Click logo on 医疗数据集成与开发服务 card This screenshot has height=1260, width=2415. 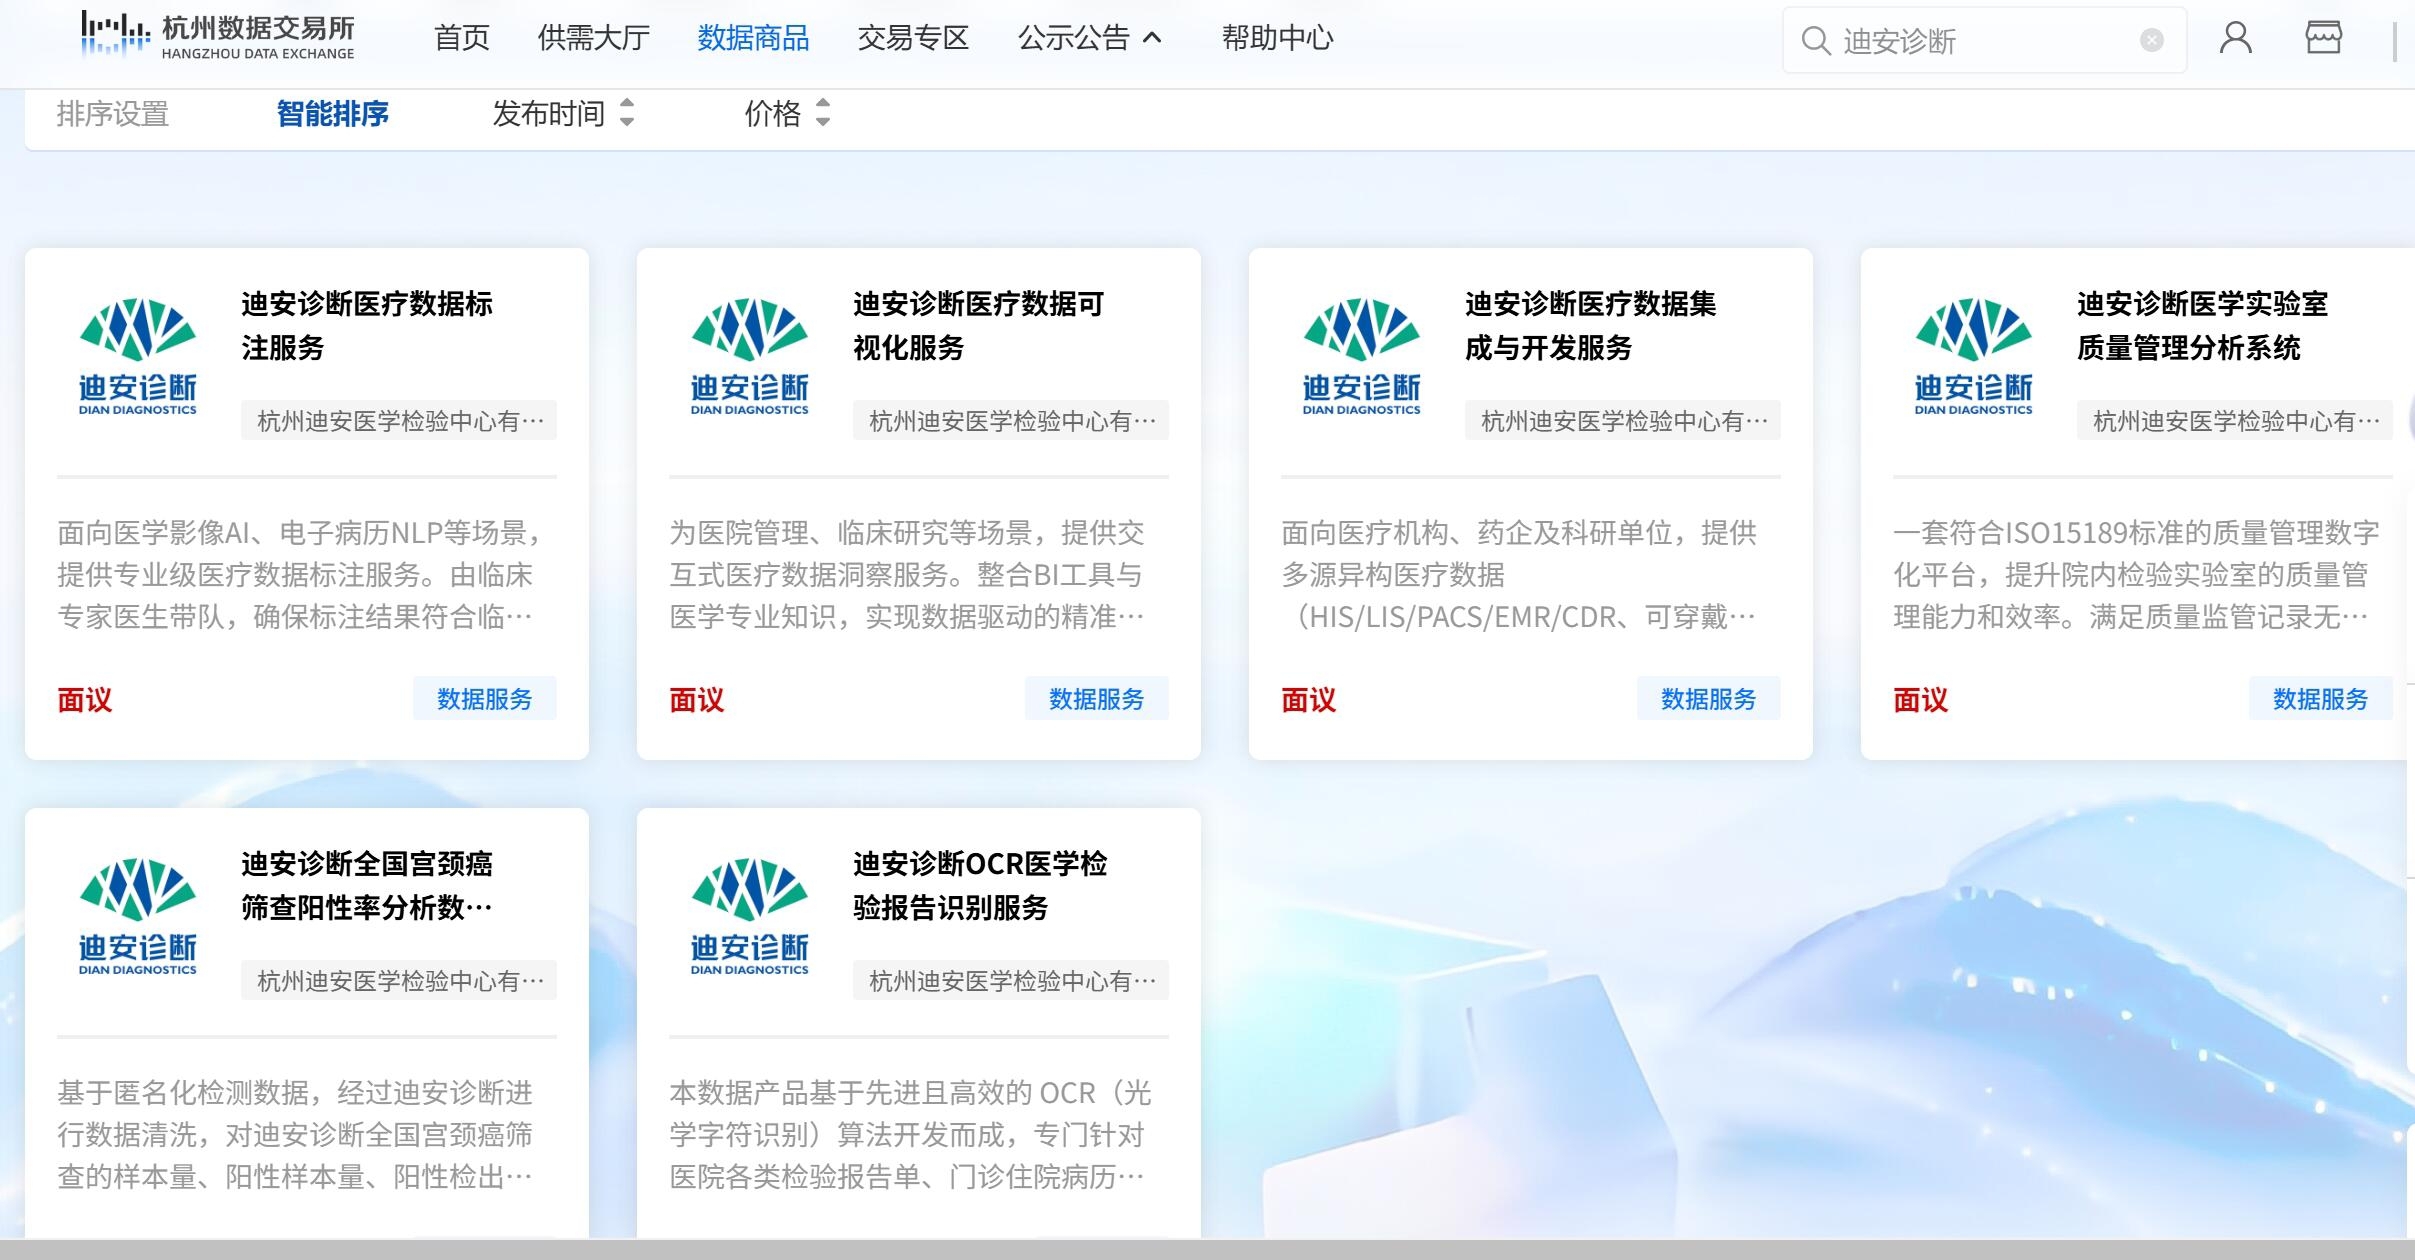pos(1362,356)
